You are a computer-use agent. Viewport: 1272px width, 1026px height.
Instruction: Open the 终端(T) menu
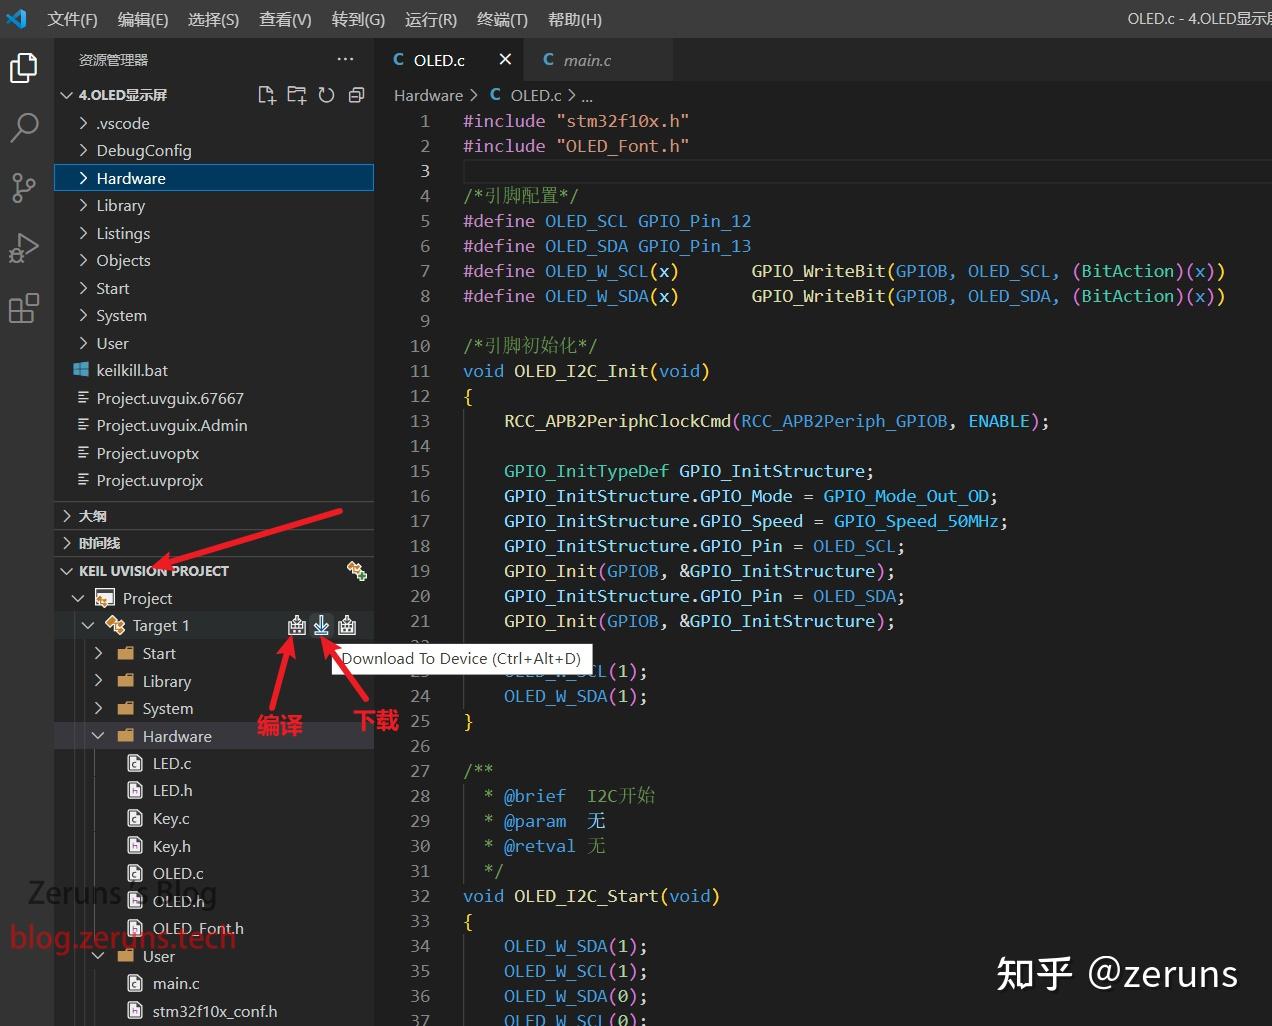[x=502, y=19]
